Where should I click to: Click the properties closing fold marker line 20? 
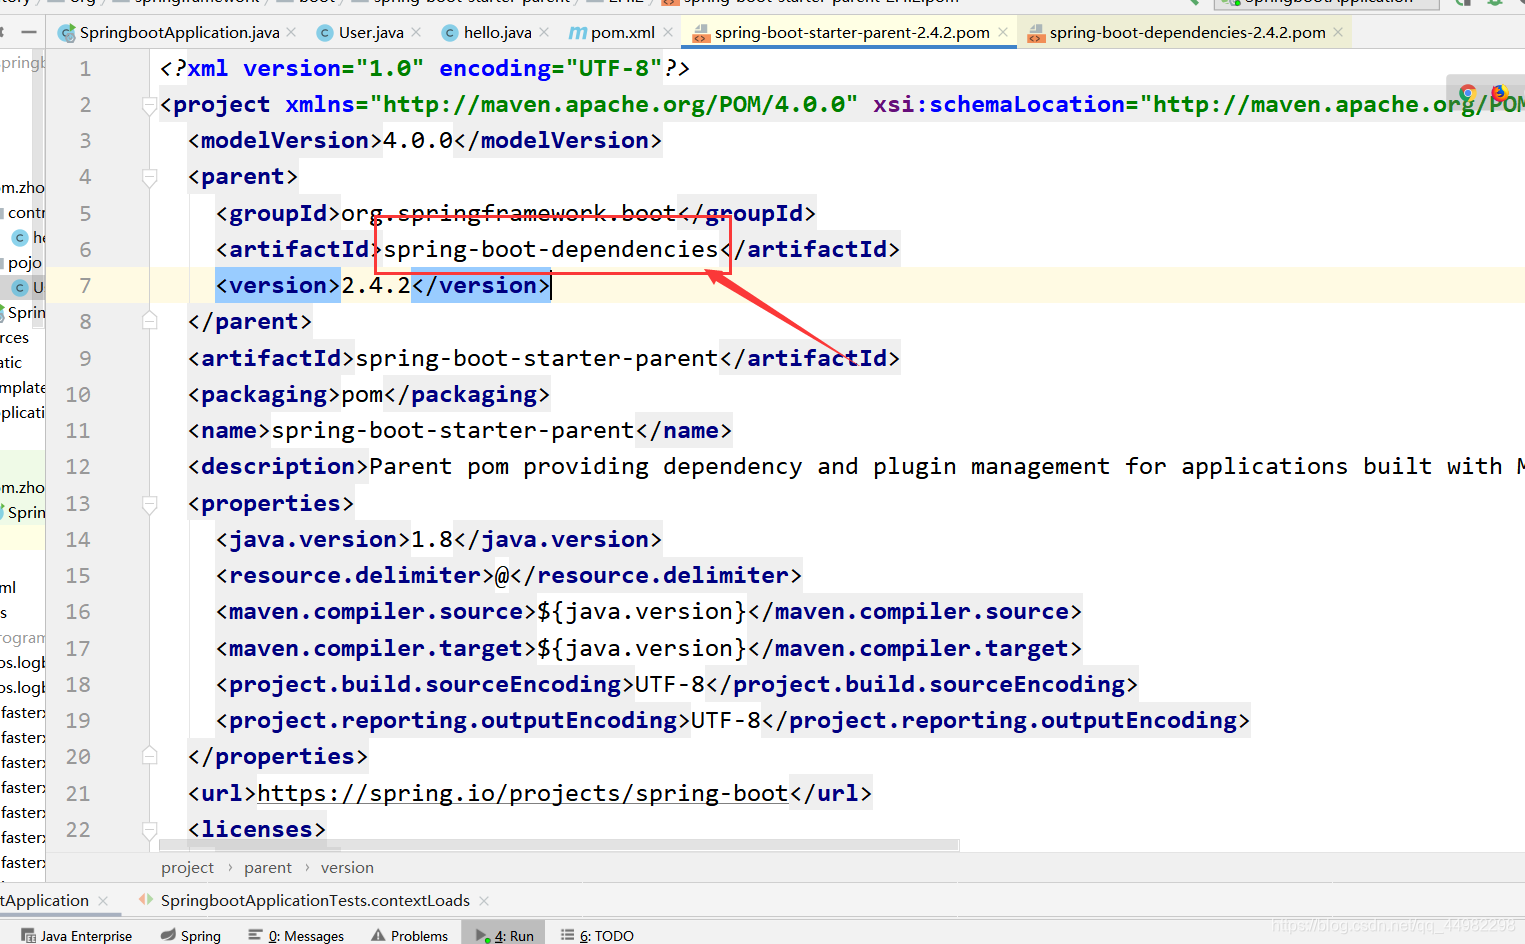[150, 756]
